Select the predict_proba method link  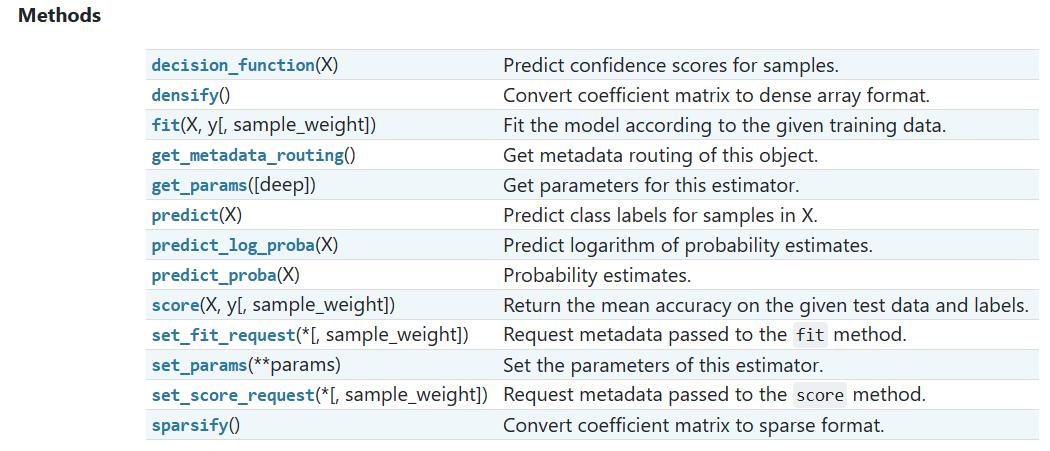[214, 275]
